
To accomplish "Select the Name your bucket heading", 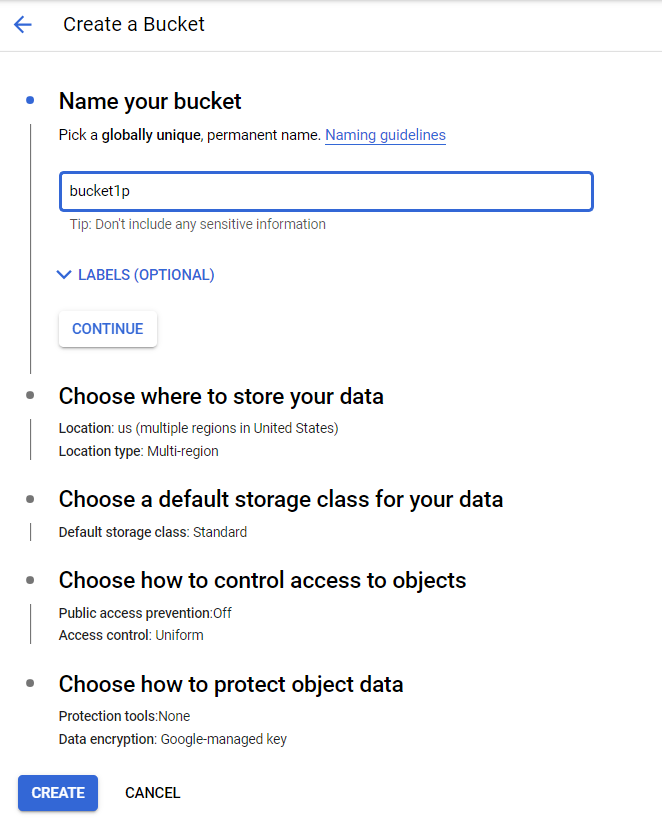I will [150, 101].
